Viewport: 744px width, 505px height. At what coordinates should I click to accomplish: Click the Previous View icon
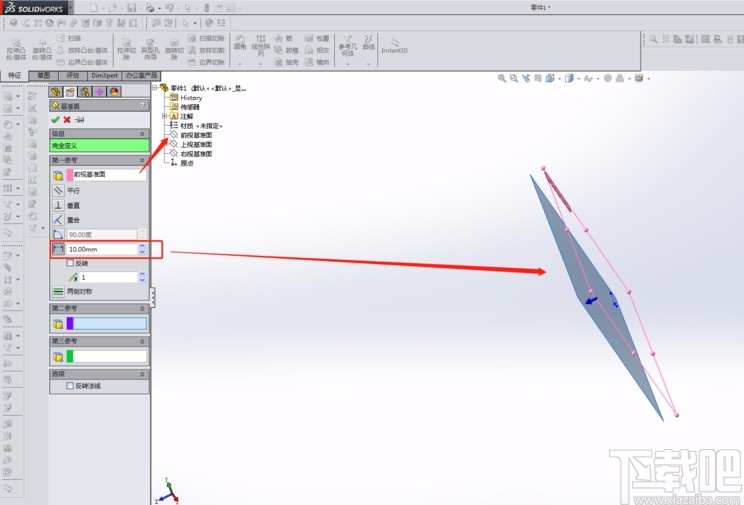click(526, 78)
